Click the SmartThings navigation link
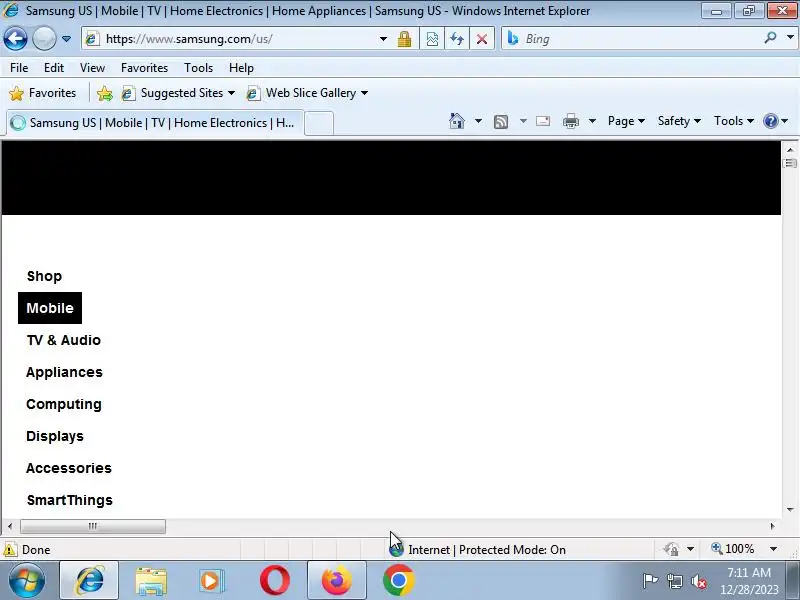 coord(70,501)
